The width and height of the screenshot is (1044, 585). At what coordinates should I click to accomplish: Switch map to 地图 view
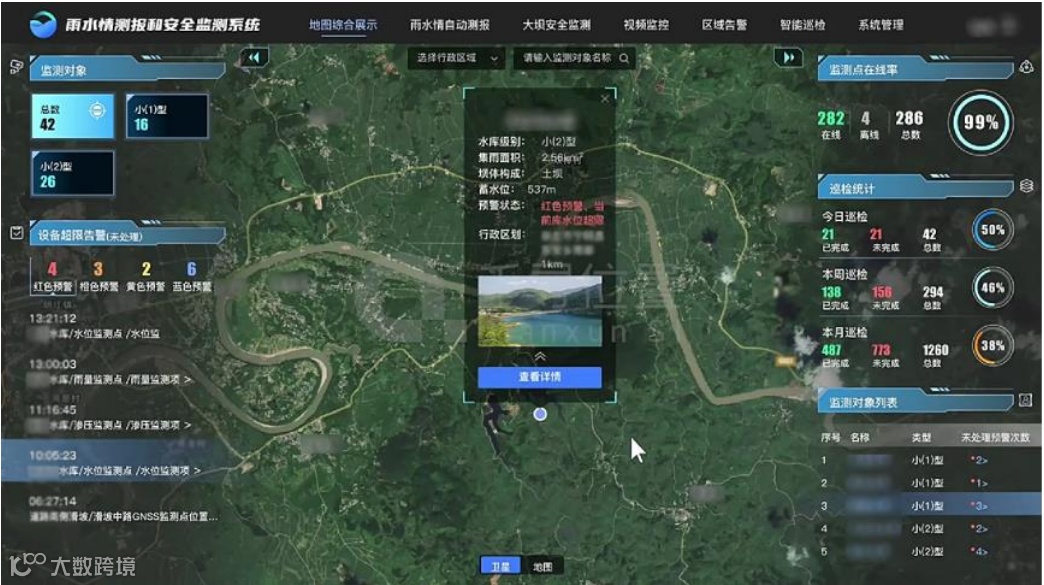[543, 566]
